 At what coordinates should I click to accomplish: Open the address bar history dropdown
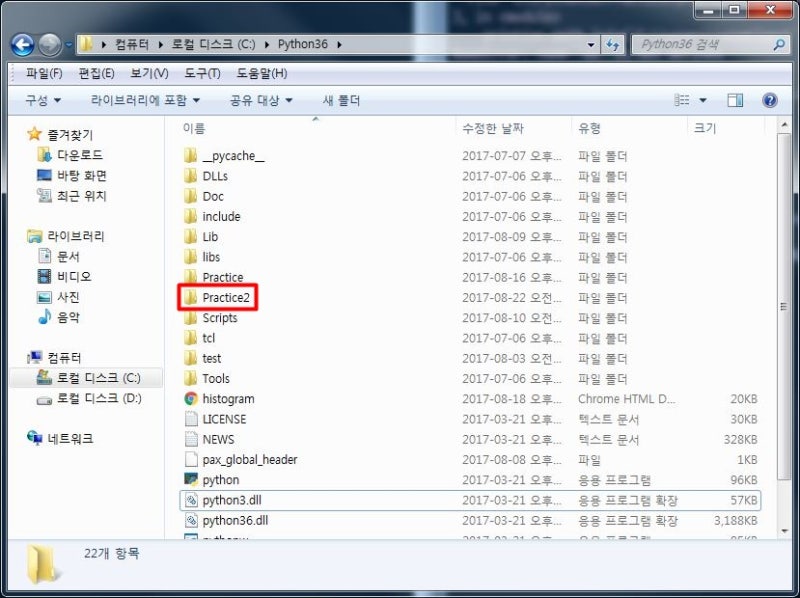pos(590,45)
